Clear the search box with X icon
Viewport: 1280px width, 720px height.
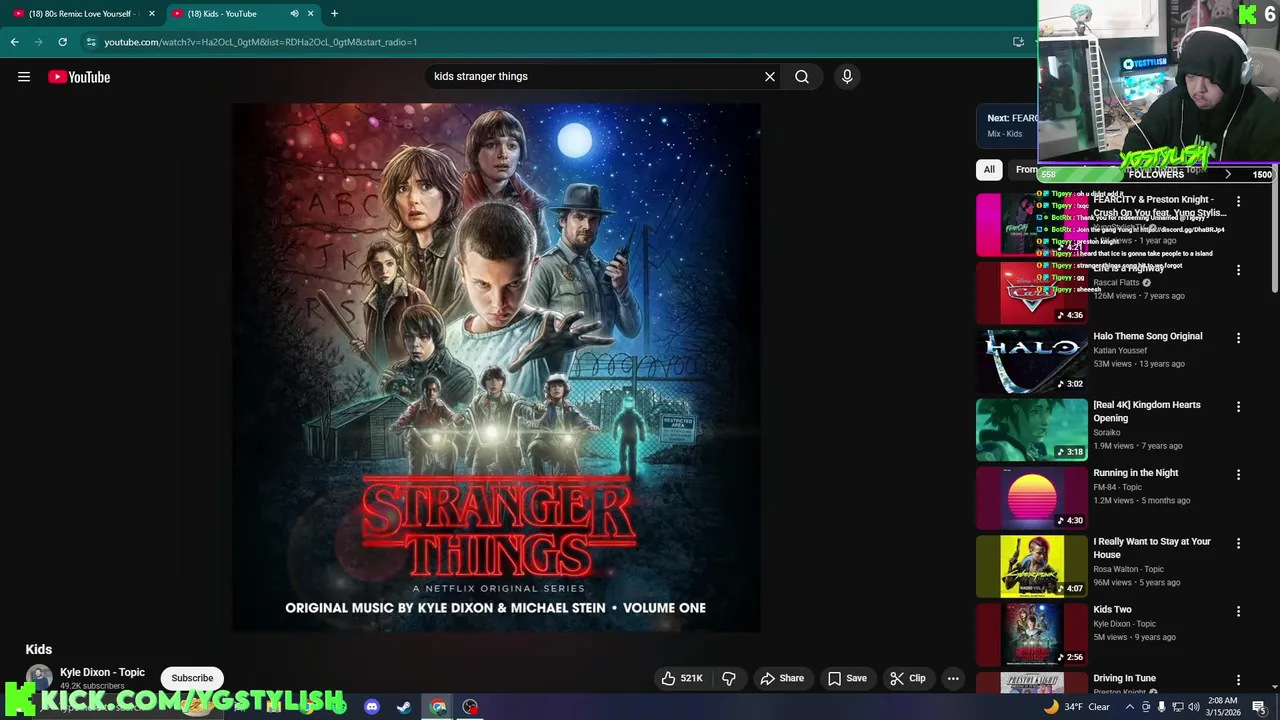tap(770, 76)
